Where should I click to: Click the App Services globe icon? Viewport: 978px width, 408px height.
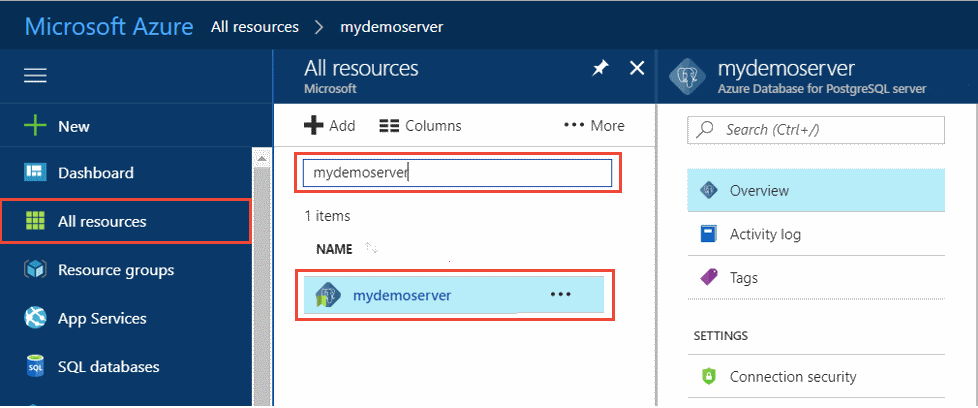click(35, 318)
